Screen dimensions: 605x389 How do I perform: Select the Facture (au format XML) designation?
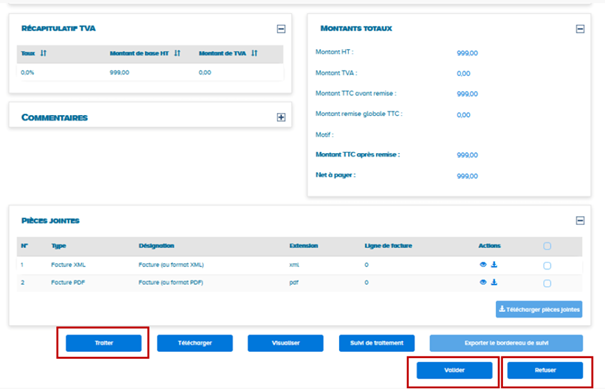(x=171, y=265)
